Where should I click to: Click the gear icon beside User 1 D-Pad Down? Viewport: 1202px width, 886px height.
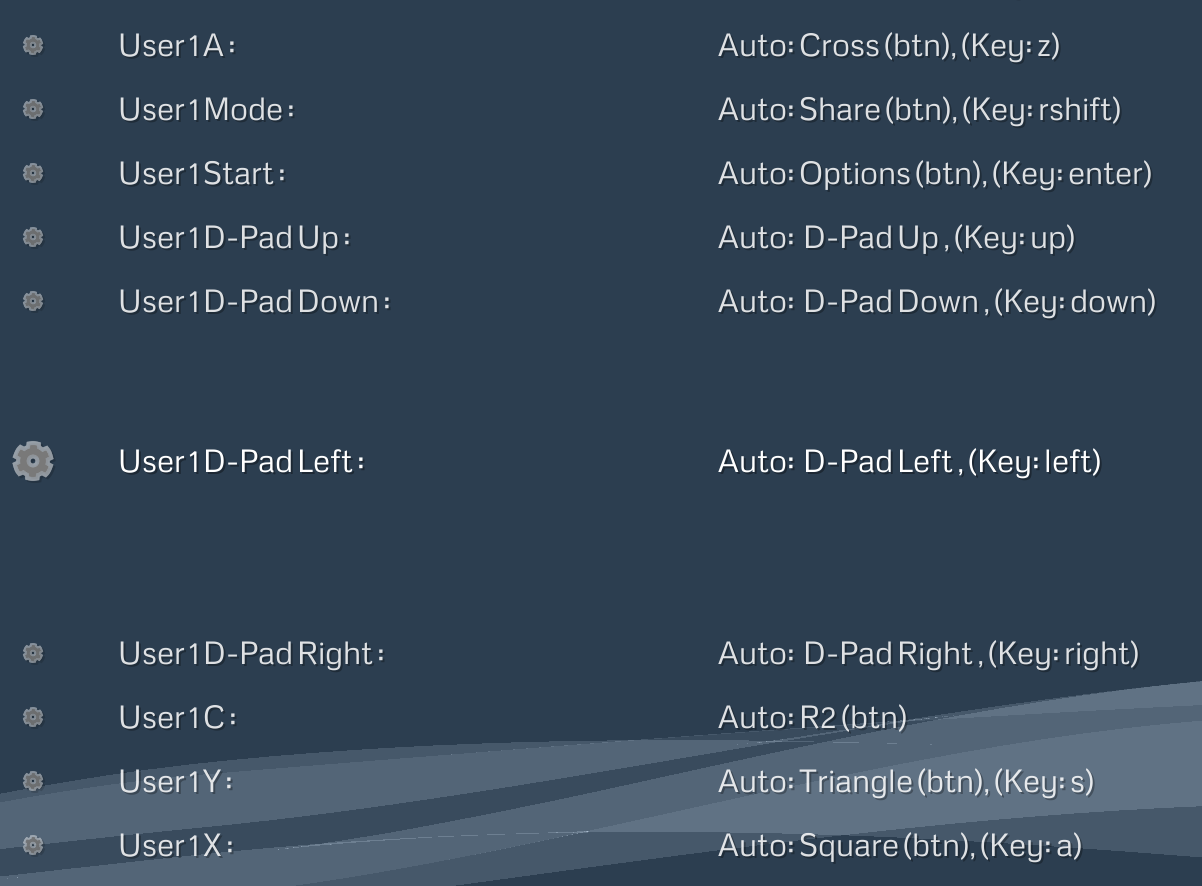33,301
